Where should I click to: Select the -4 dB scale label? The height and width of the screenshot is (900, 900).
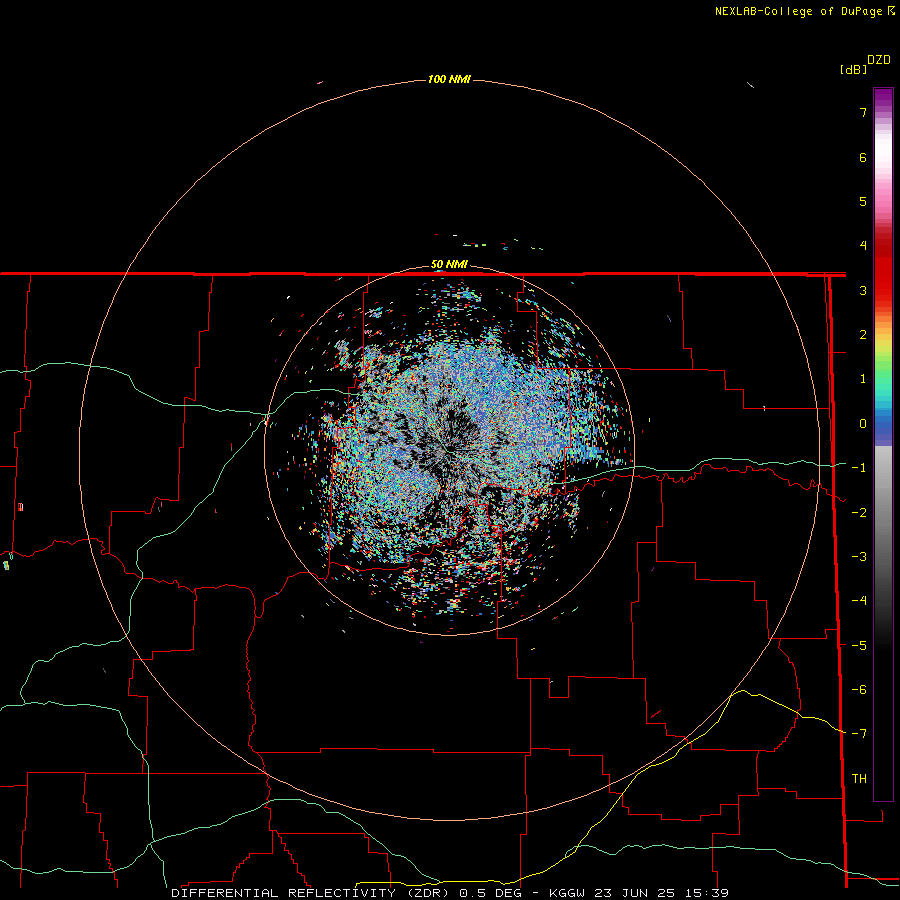click(x=859, y=601)
